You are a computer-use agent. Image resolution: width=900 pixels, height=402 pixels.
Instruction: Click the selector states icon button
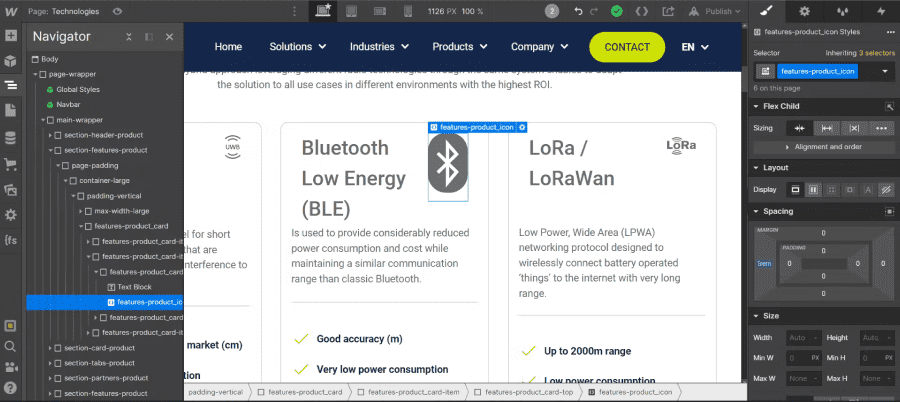(765, 72)
